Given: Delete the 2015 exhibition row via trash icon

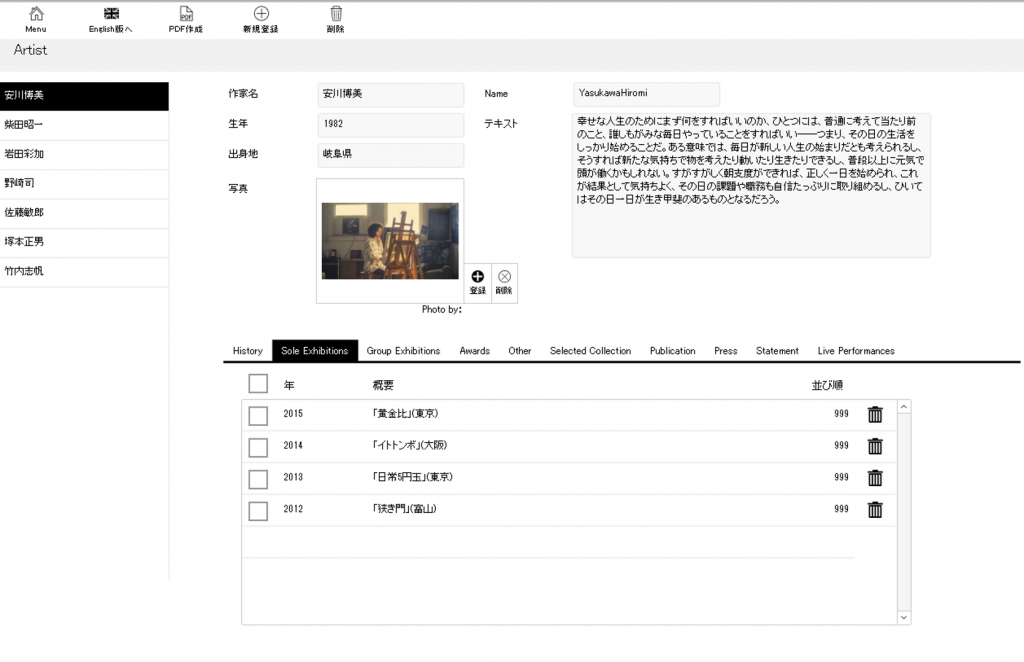Looking at the screenshot, I should click(x=875, y=414).
